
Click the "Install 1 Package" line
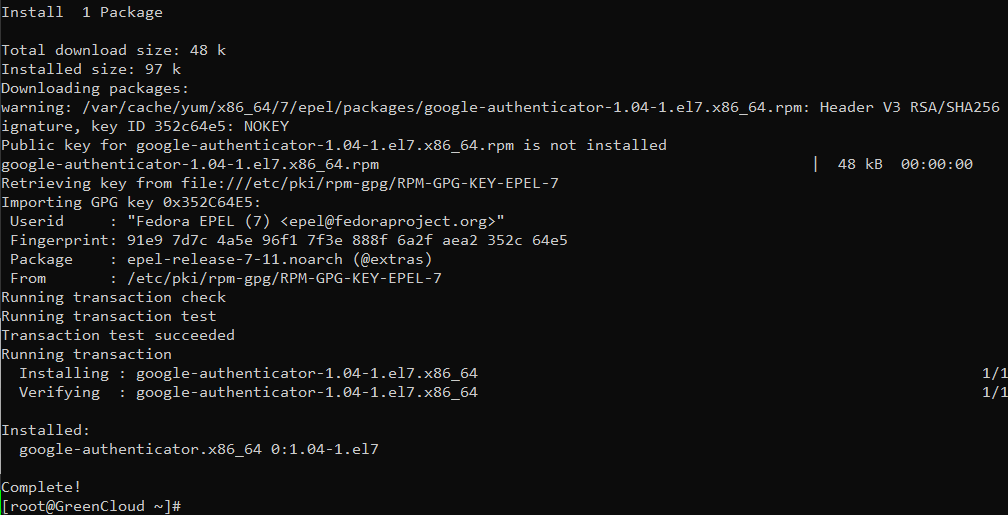tap(82, 12)
